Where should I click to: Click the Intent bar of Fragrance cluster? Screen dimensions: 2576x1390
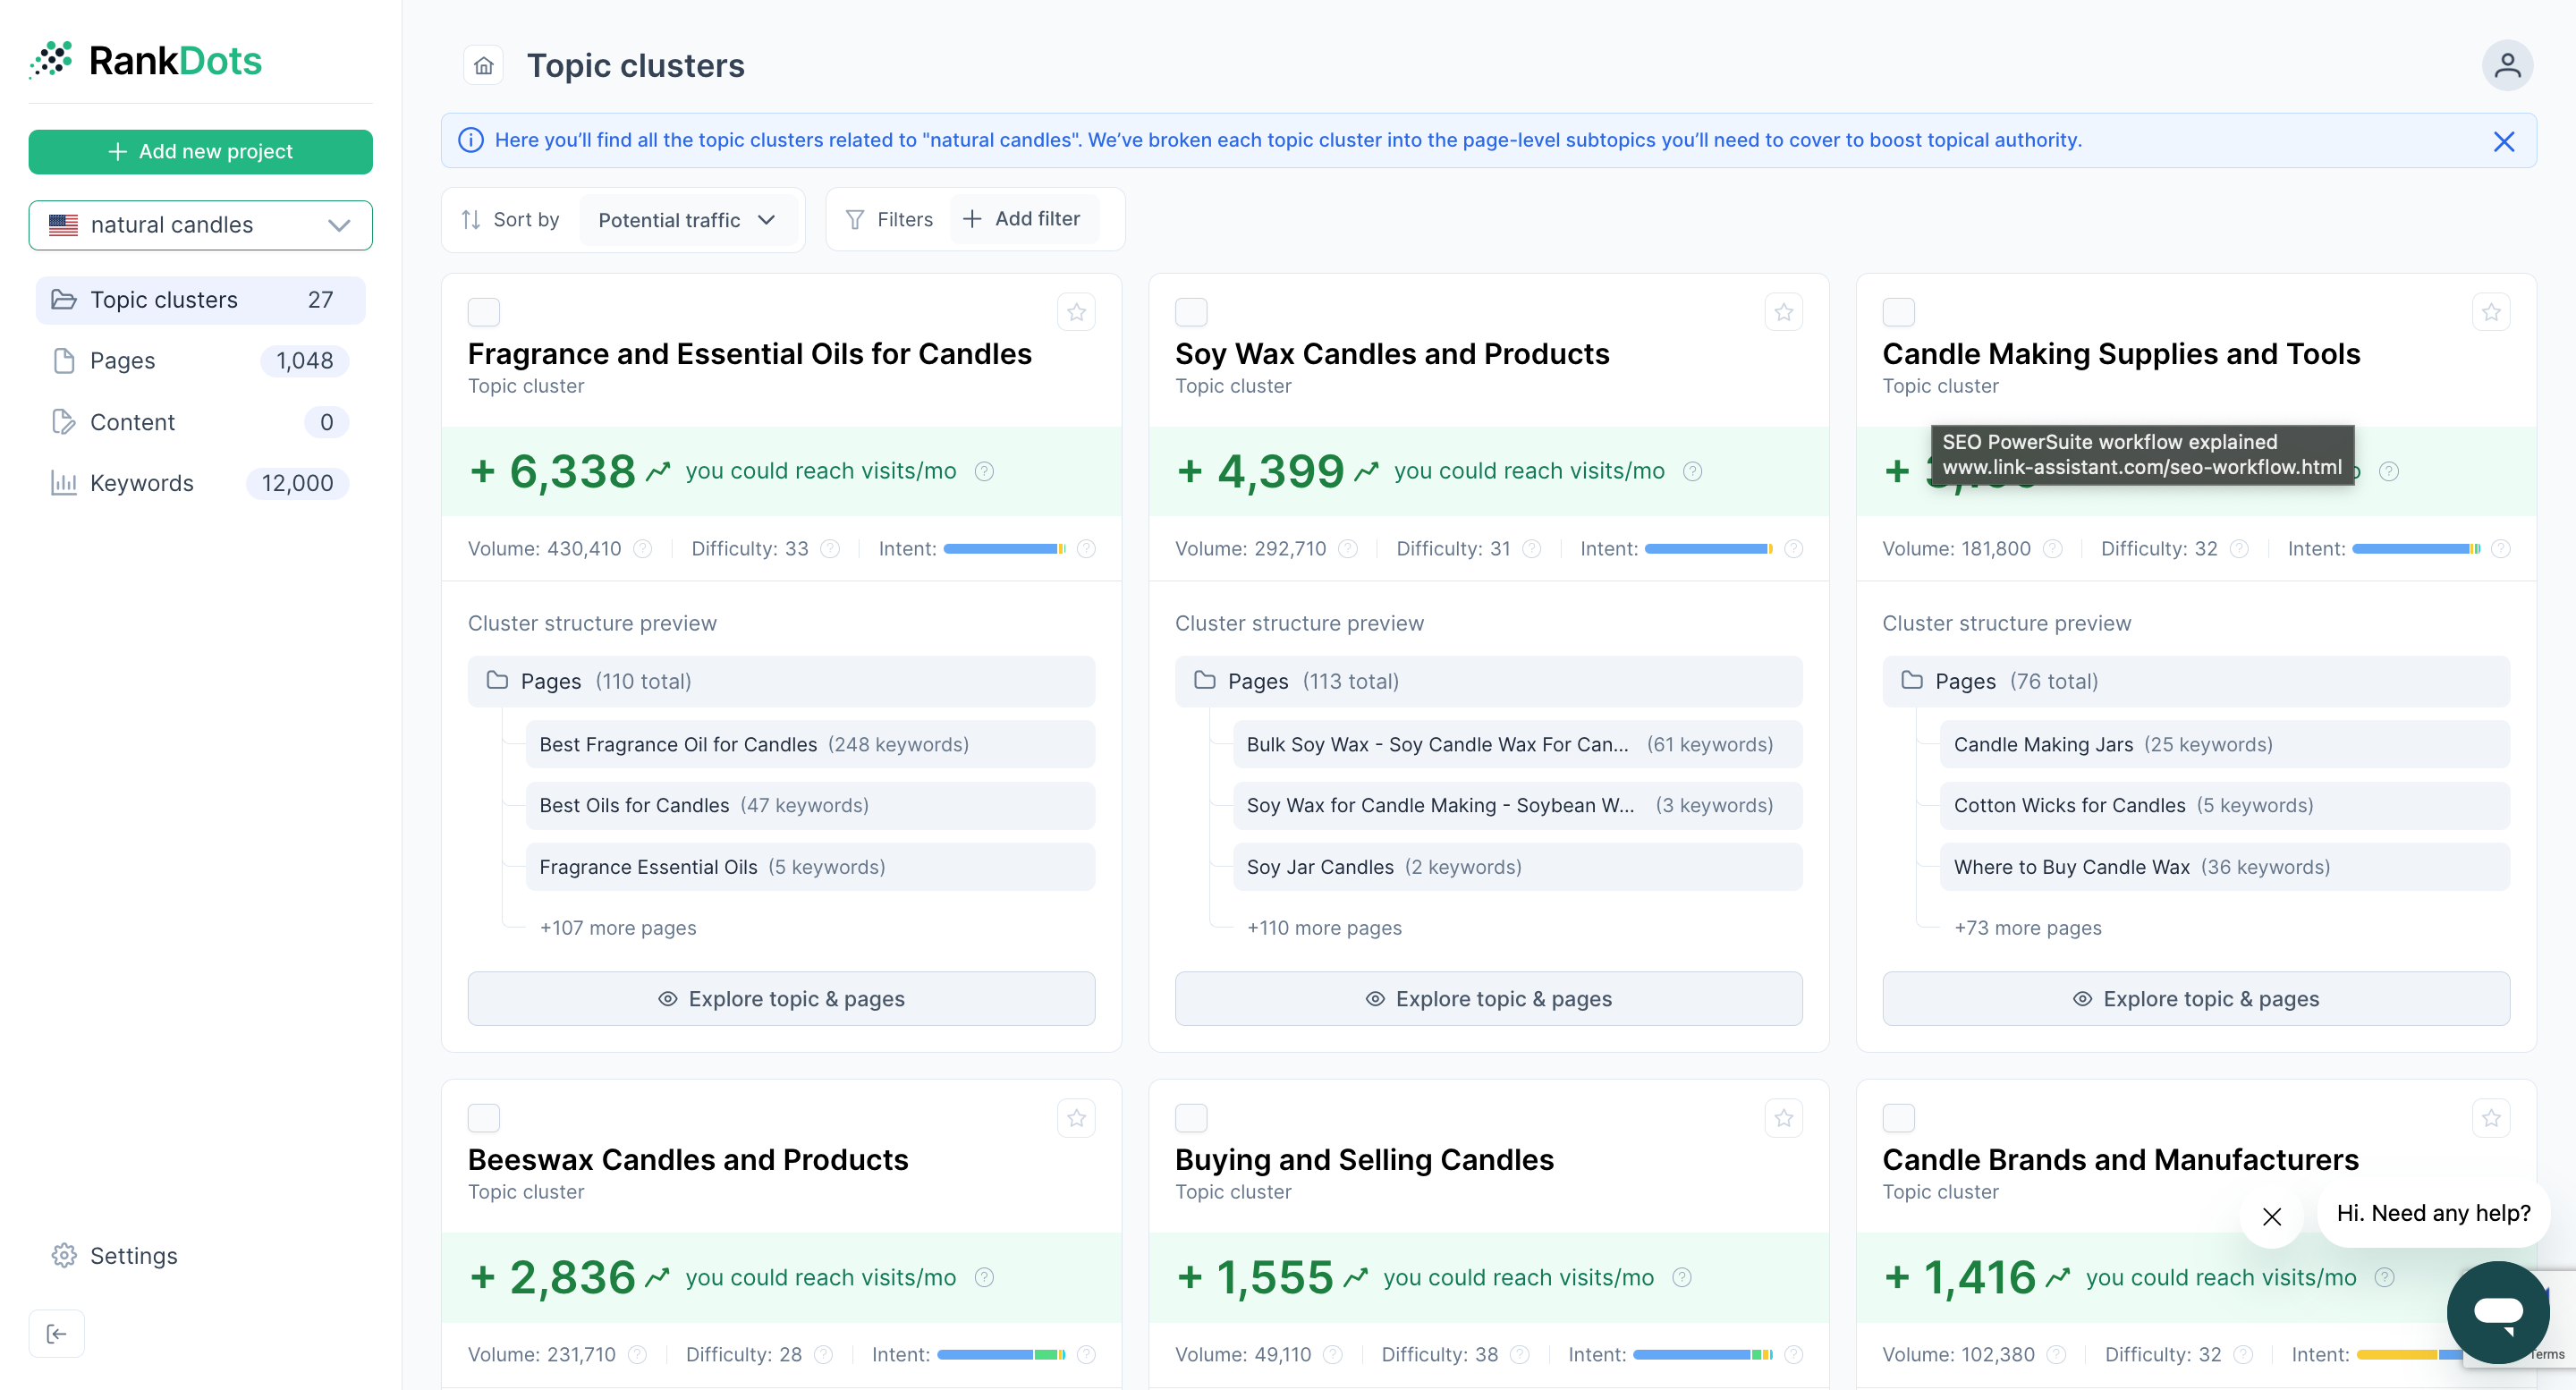click(1003, 549)
